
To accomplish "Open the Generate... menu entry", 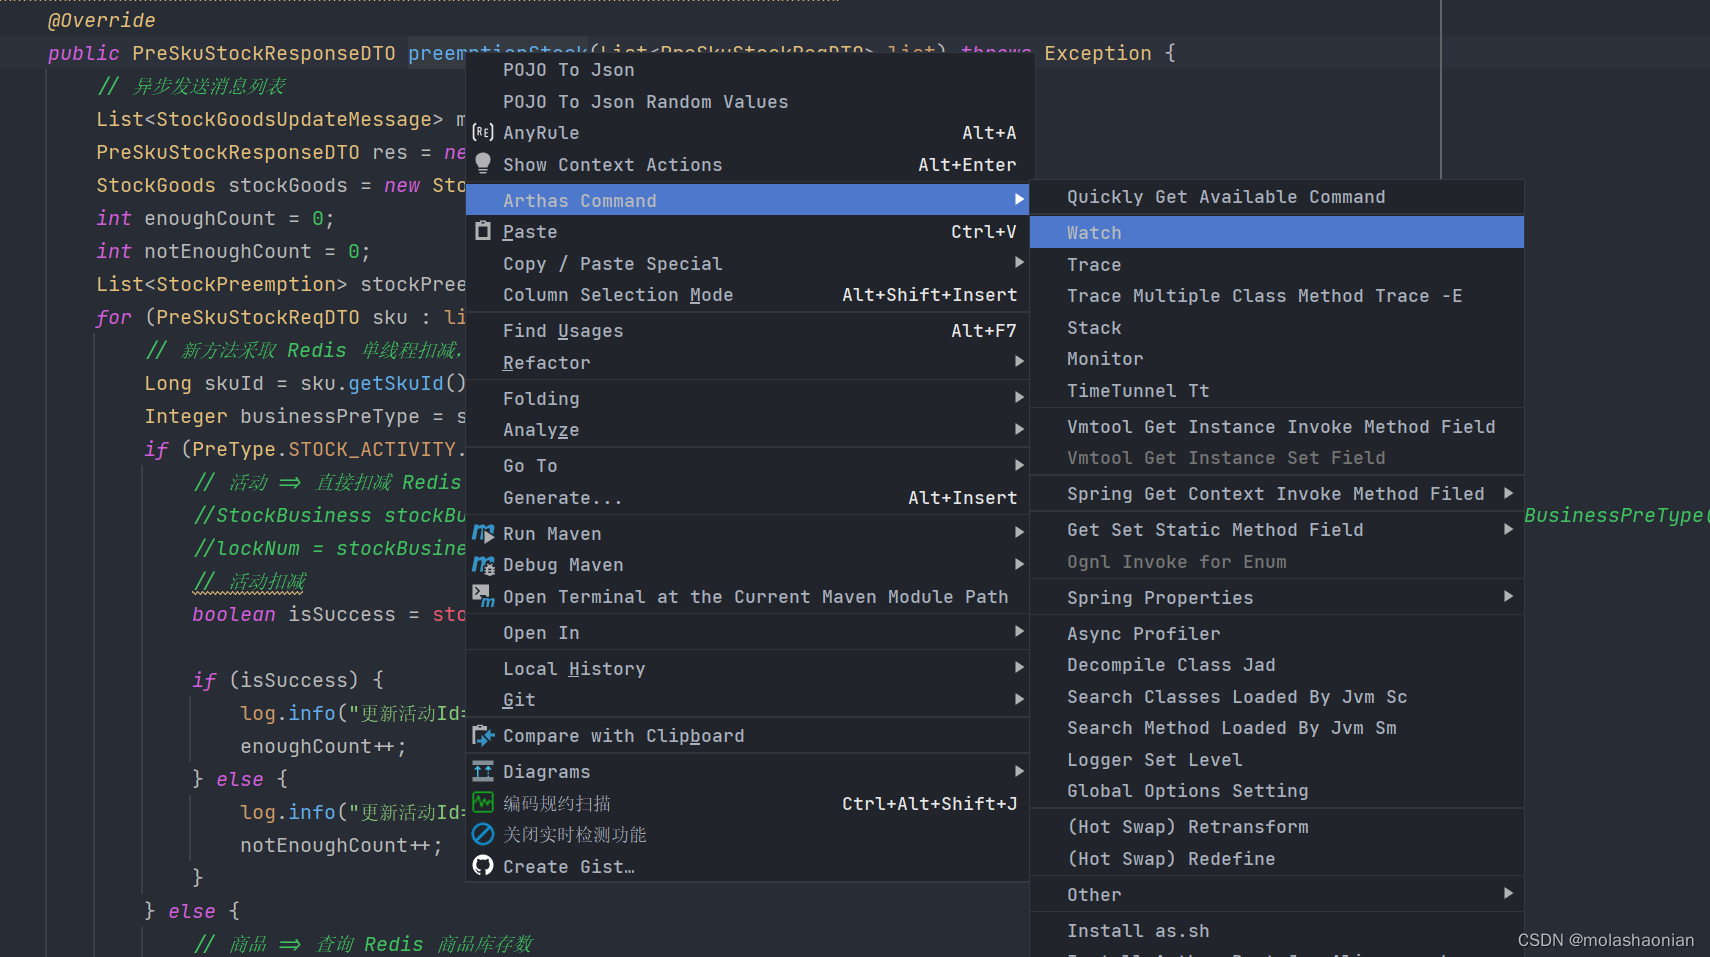I will coord(748,498).
